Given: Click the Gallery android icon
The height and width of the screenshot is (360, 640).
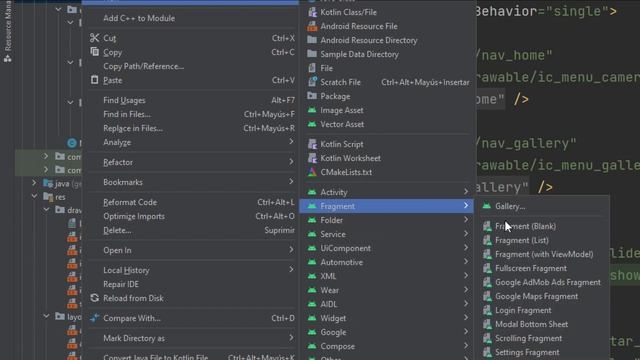Looking at the screenshot, I should [x=487, y=206].
